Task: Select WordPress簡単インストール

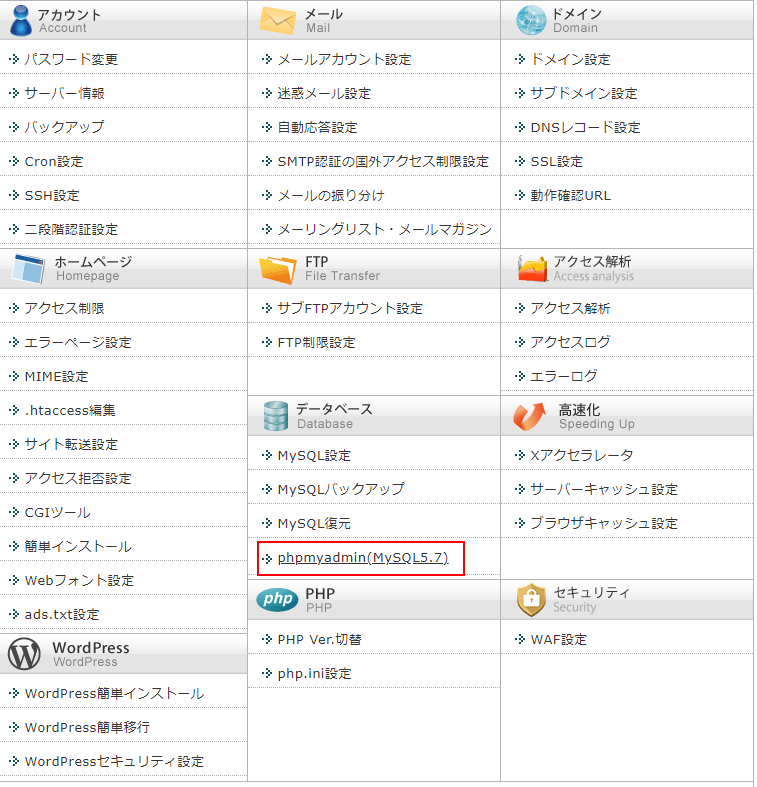Action: 114,694
